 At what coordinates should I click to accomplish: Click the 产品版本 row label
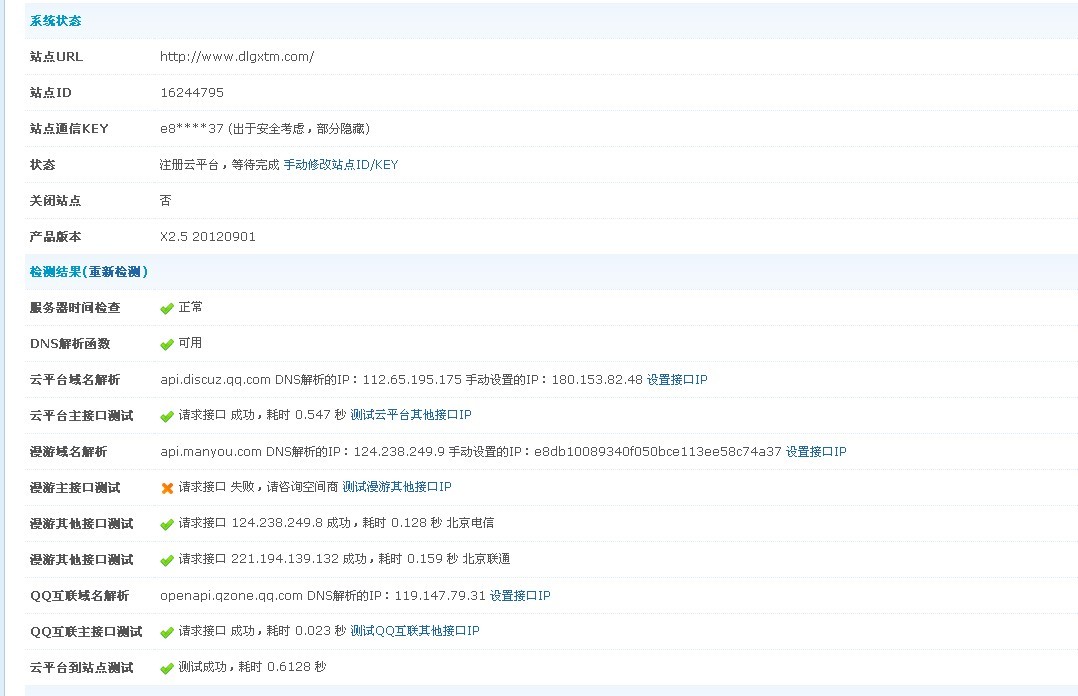pyautogui.click(x=56, y=237)
